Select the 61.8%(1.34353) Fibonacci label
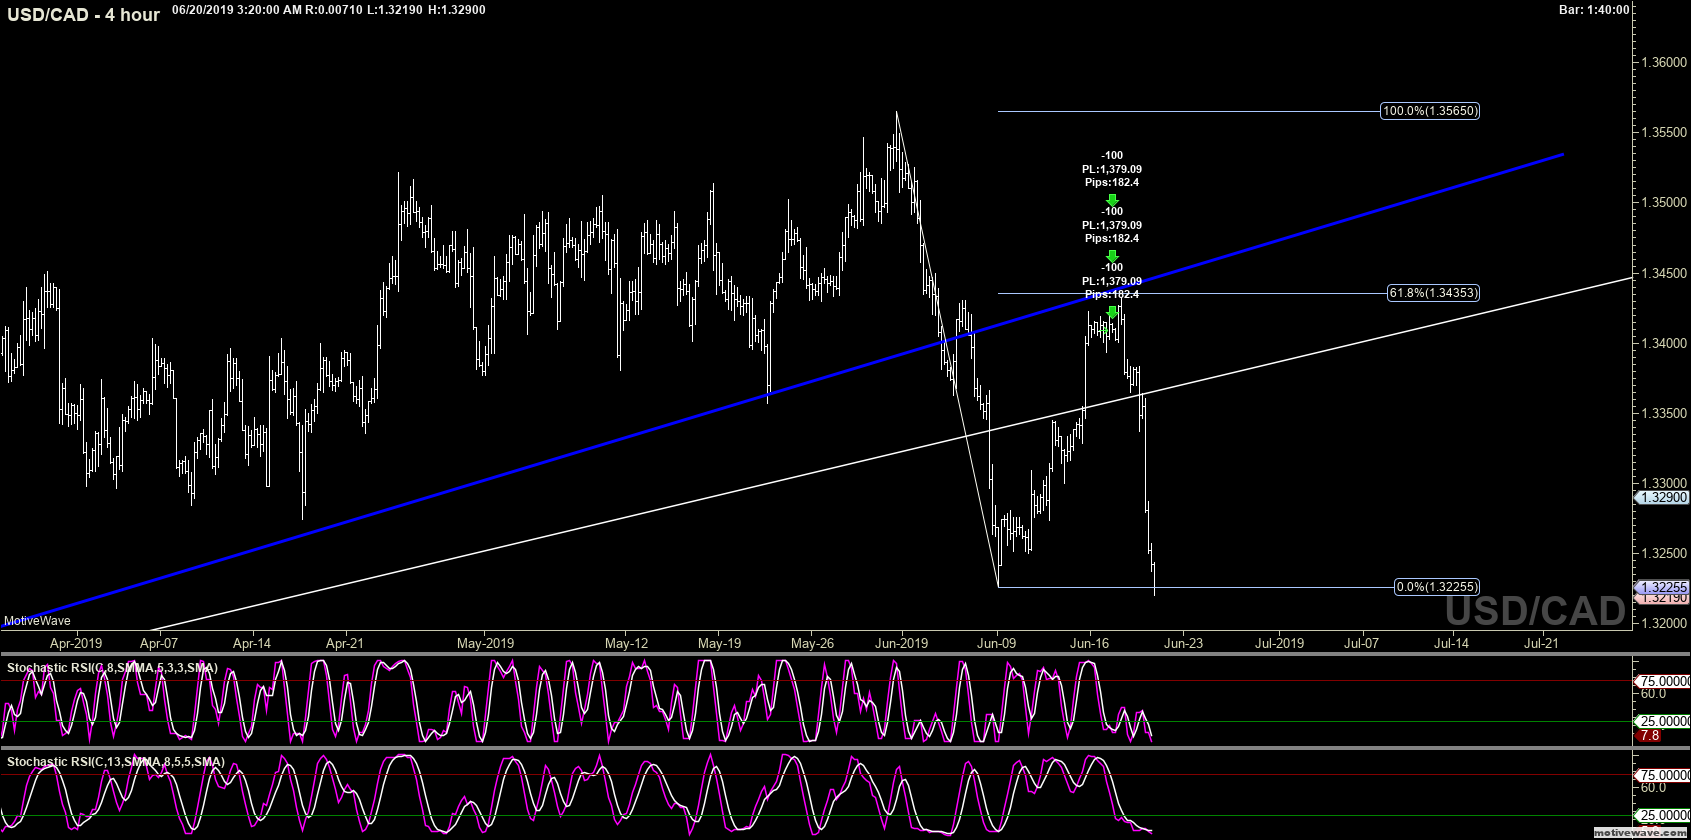Viewport: 1691px width, 840px height. pos(1433,293)
